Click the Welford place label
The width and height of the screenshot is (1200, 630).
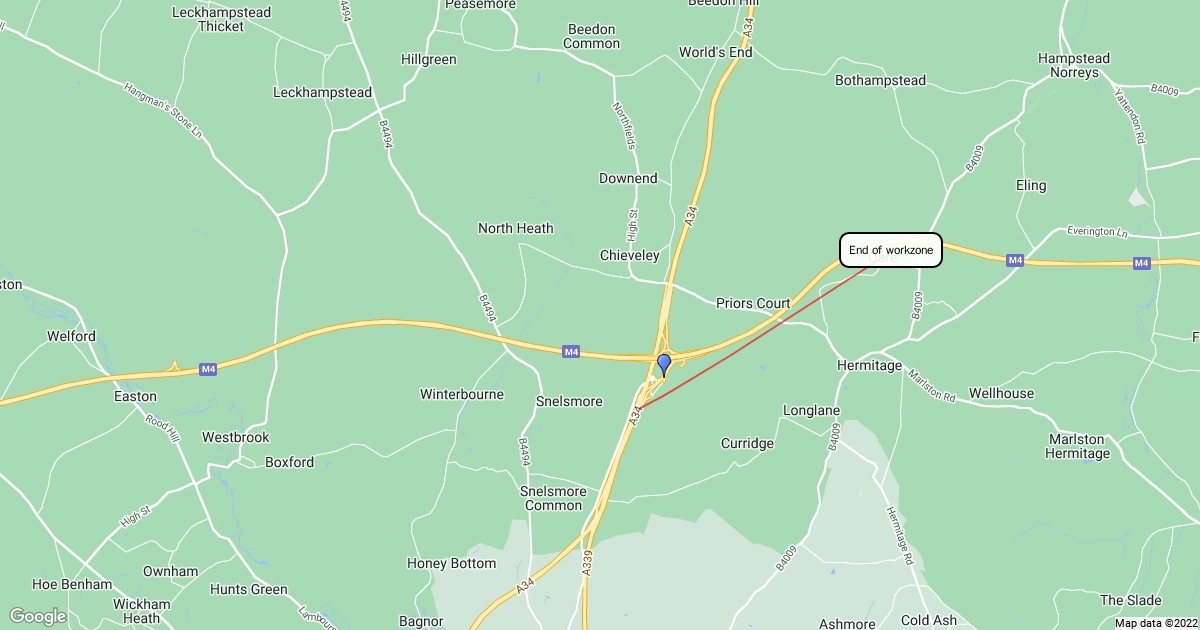tap(71, 336)
